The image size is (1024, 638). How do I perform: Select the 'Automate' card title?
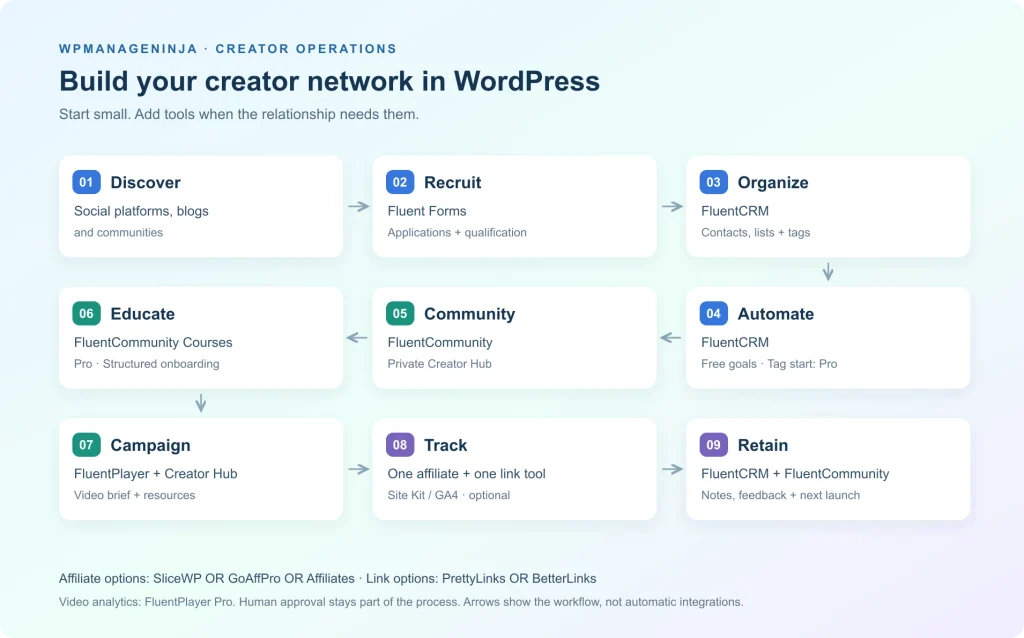[x=775, y=313]
